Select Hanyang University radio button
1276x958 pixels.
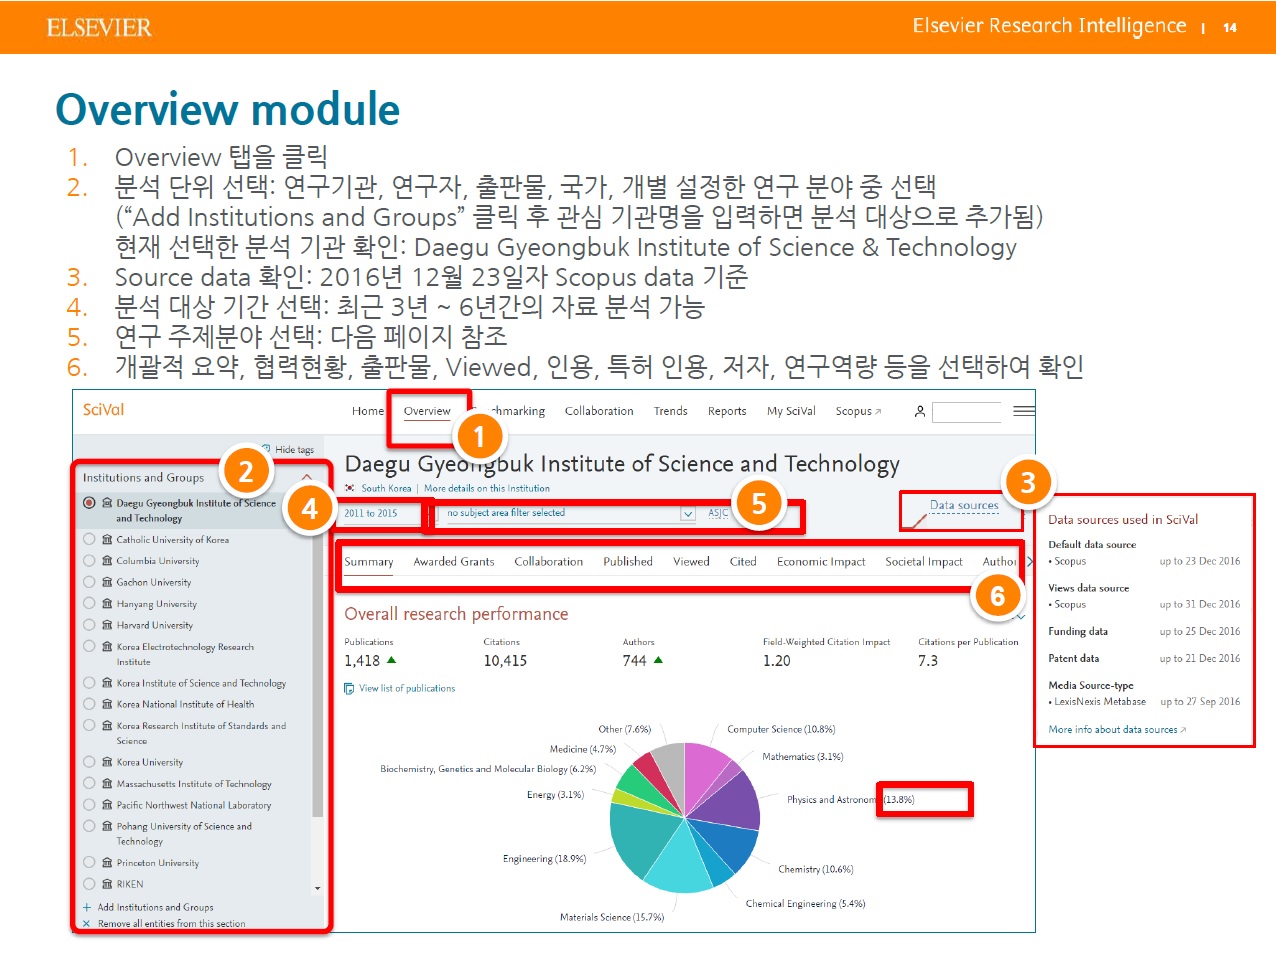pyautogui.click(x=89, y=603)
